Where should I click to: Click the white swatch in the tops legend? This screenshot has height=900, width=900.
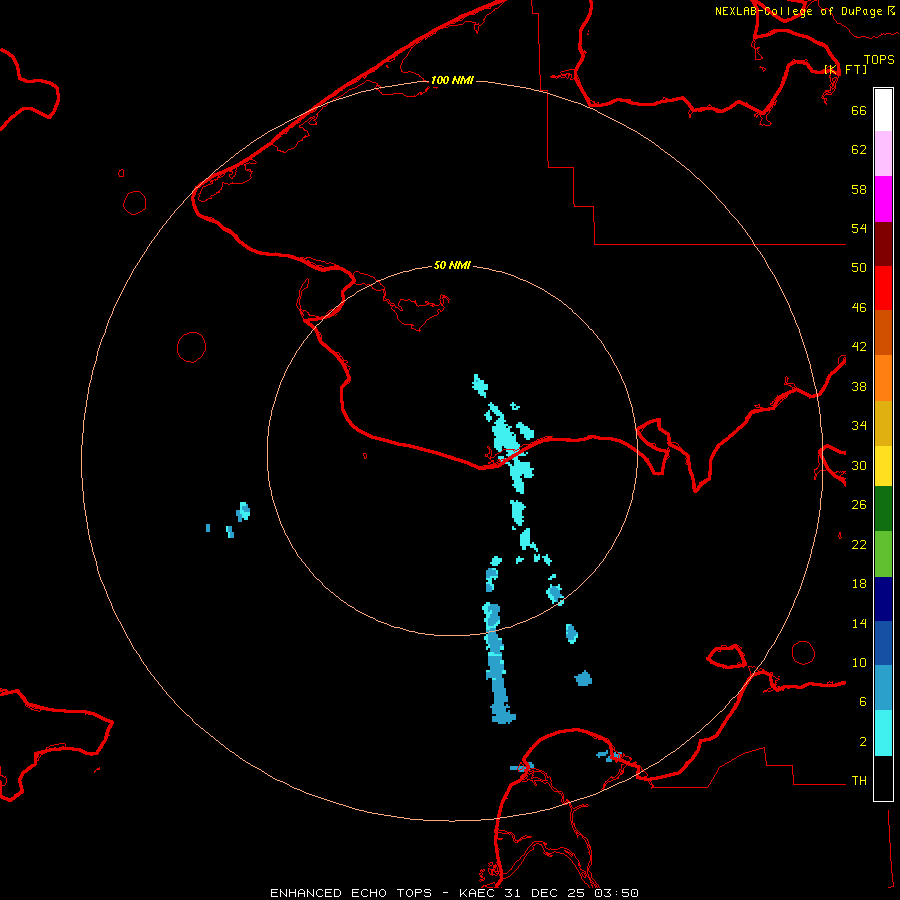[x=883, y=110]
